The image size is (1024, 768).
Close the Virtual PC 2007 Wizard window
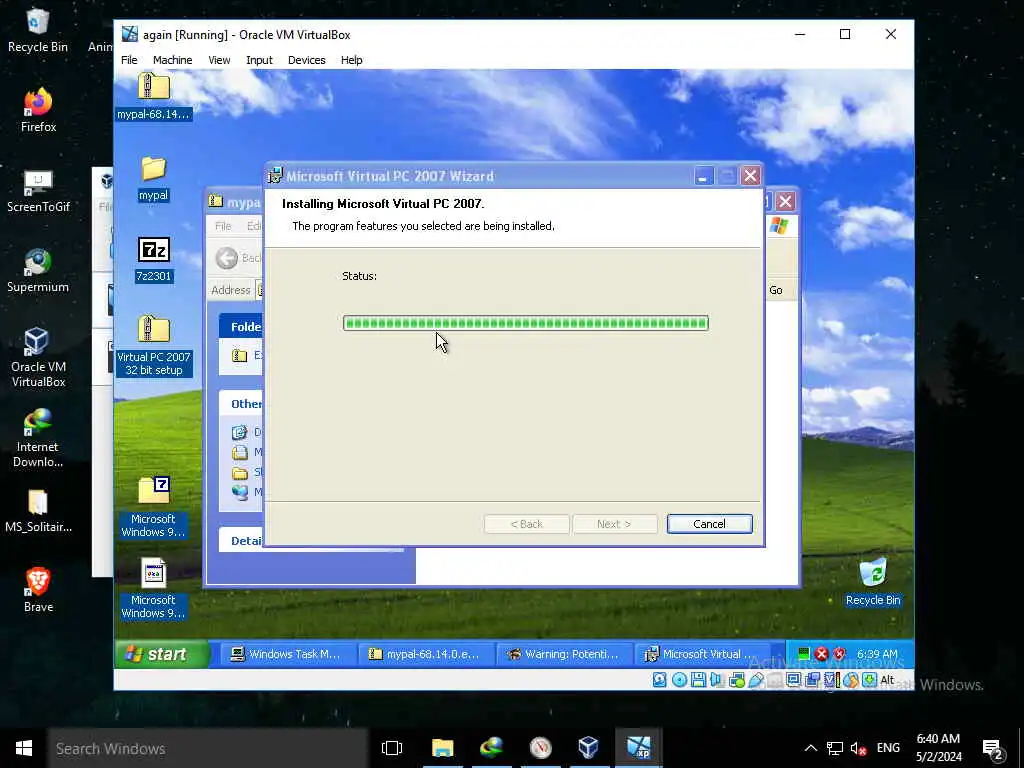[750, 176]
